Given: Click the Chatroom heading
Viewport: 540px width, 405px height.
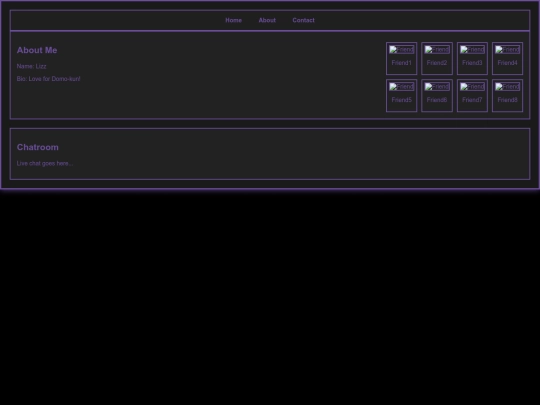Looking at the screenshot, I should click(38, 147).
